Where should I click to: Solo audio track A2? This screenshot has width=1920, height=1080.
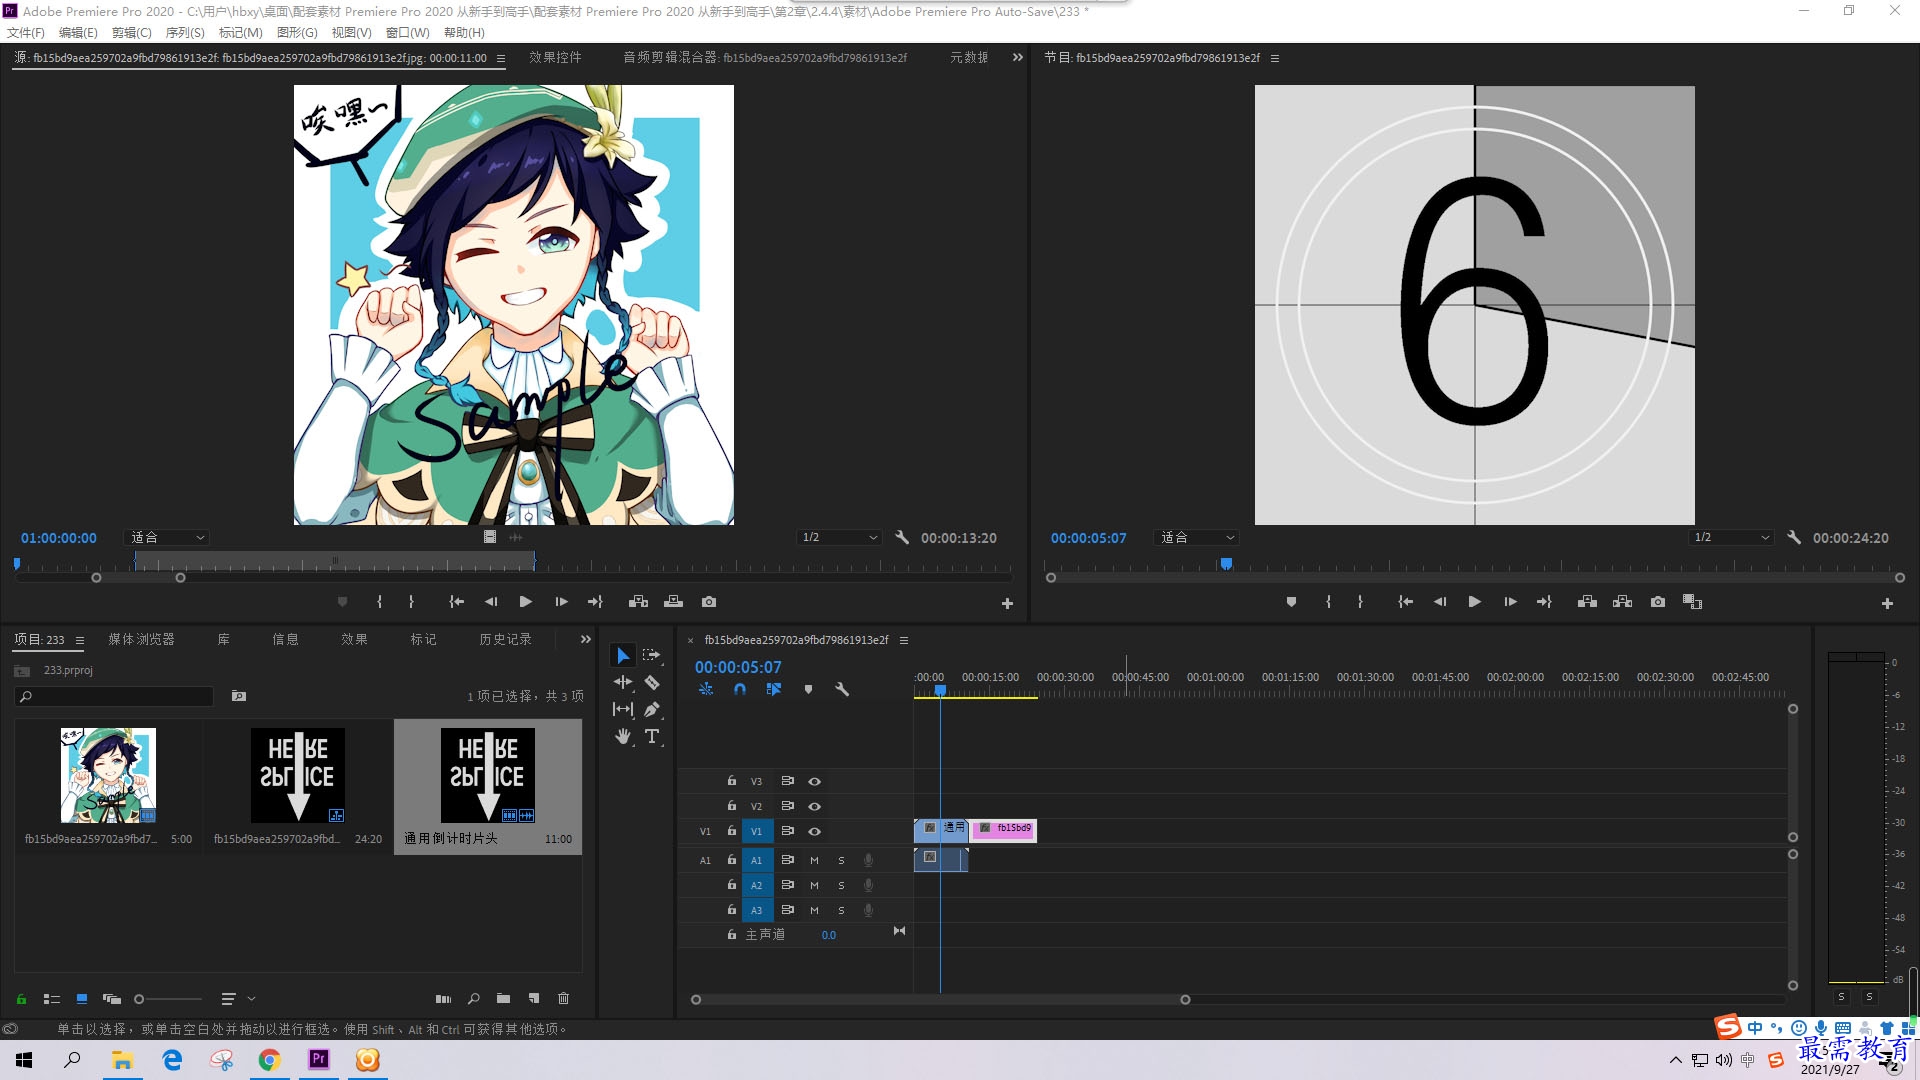point(841,885)
